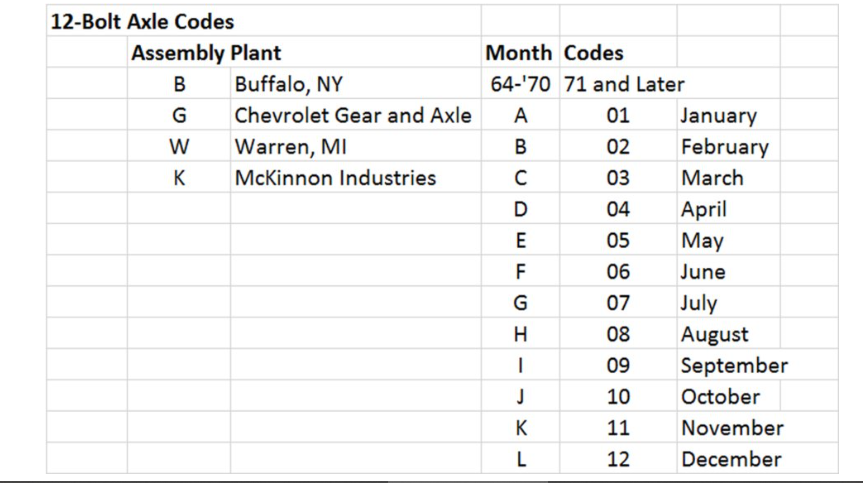The width and height of the screenshot is (863, 483).
Task: Click the 'July' cell
Action: pos(728,303)
